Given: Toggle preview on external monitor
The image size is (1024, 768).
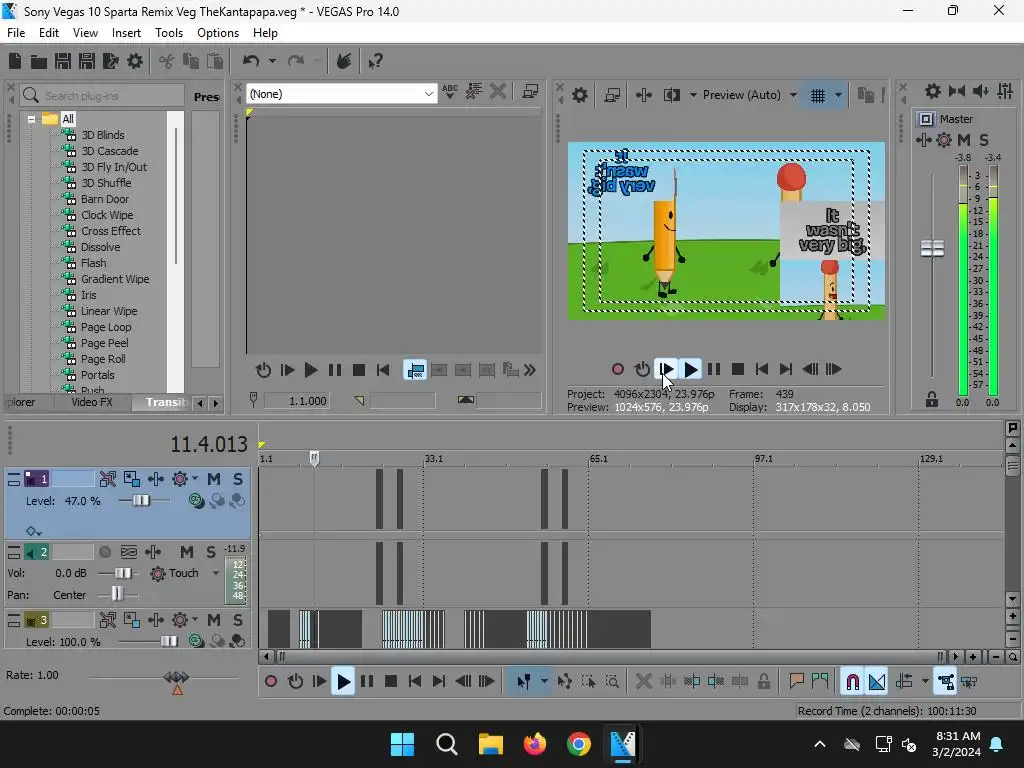Looking at the screenshot, I should click(612, 95).
